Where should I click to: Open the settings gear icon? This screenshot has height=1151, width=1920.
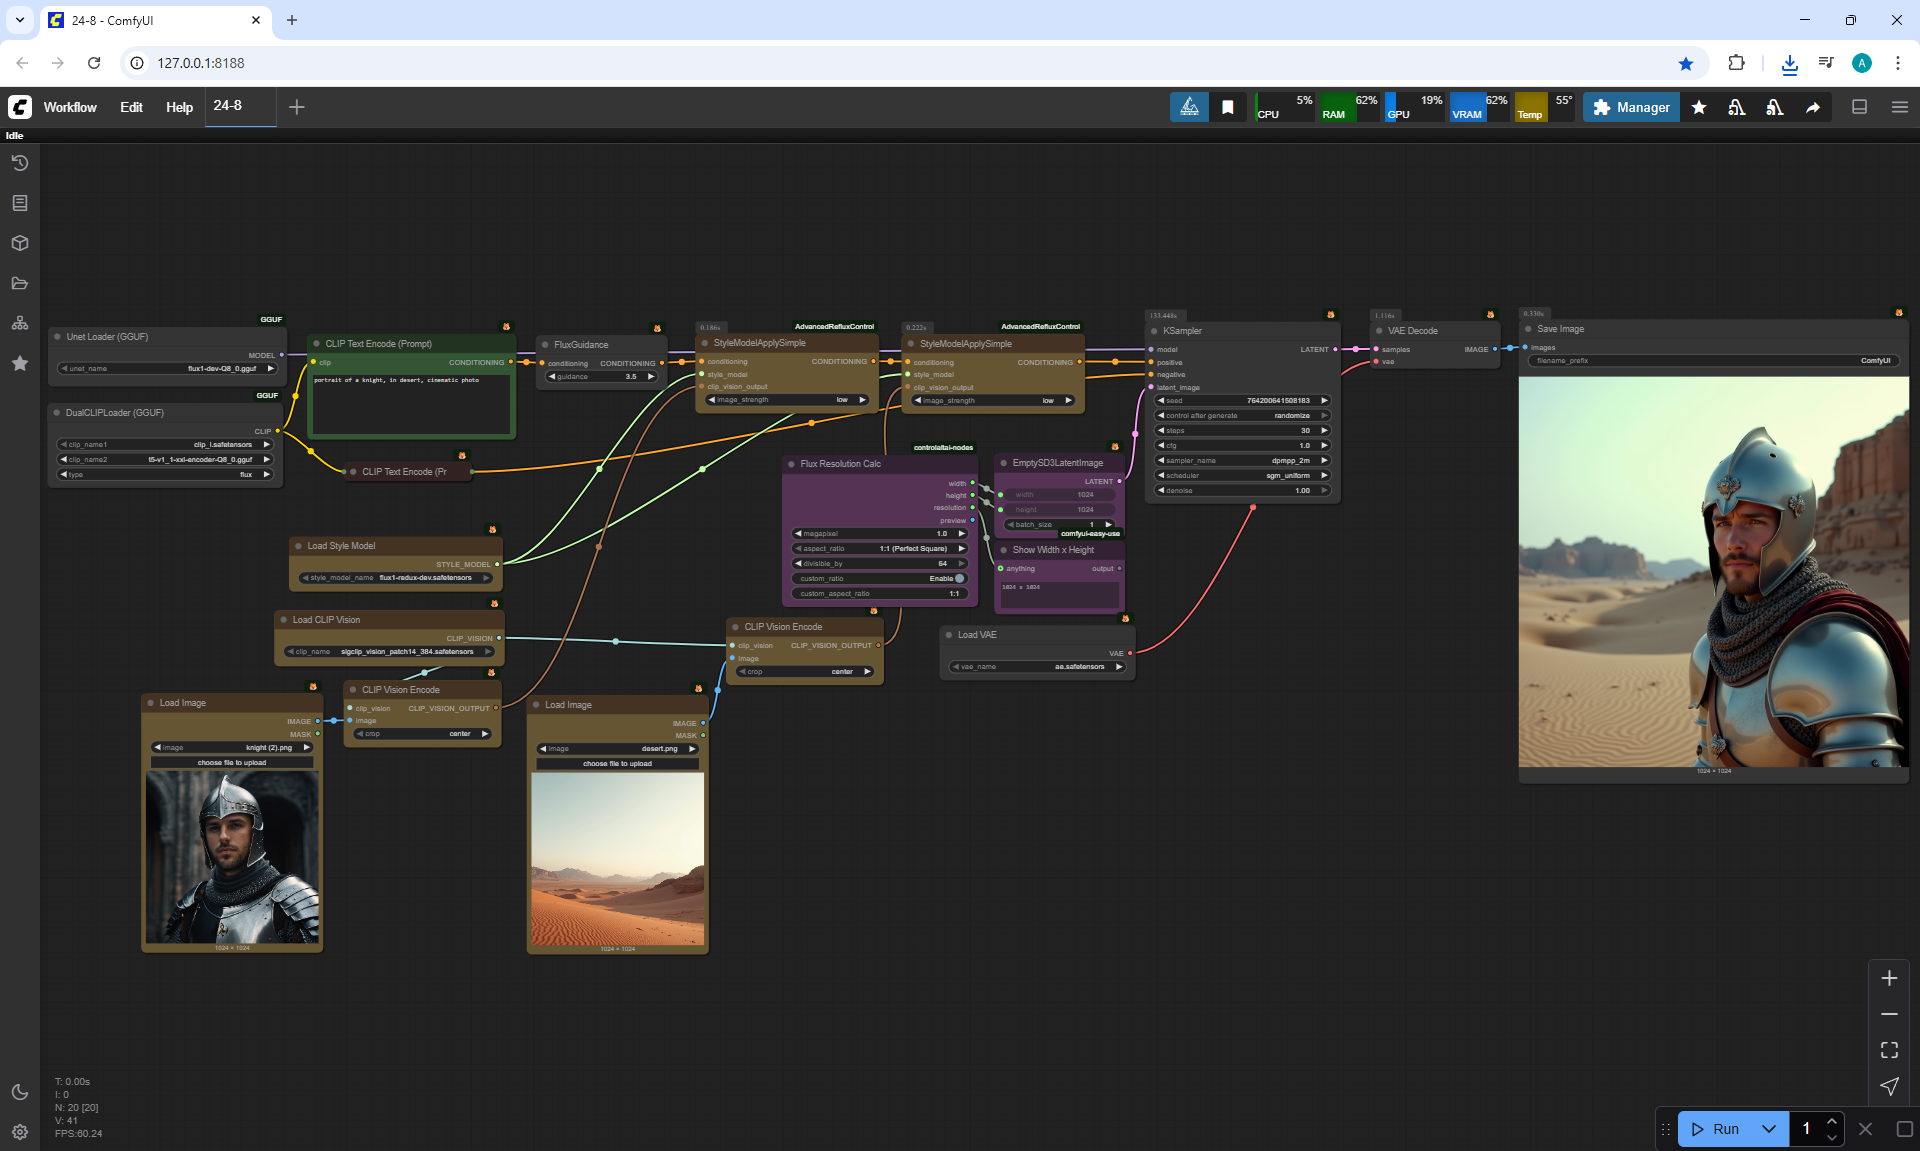click(x=19, y=1132)
